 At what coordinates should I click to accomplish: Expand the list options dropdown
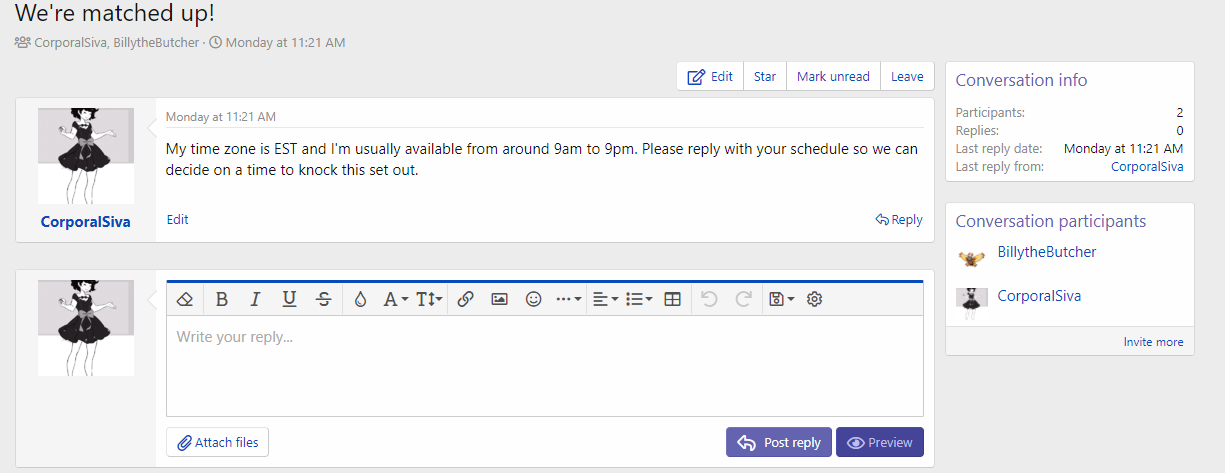pyautogui.click(x=638, y=299)
